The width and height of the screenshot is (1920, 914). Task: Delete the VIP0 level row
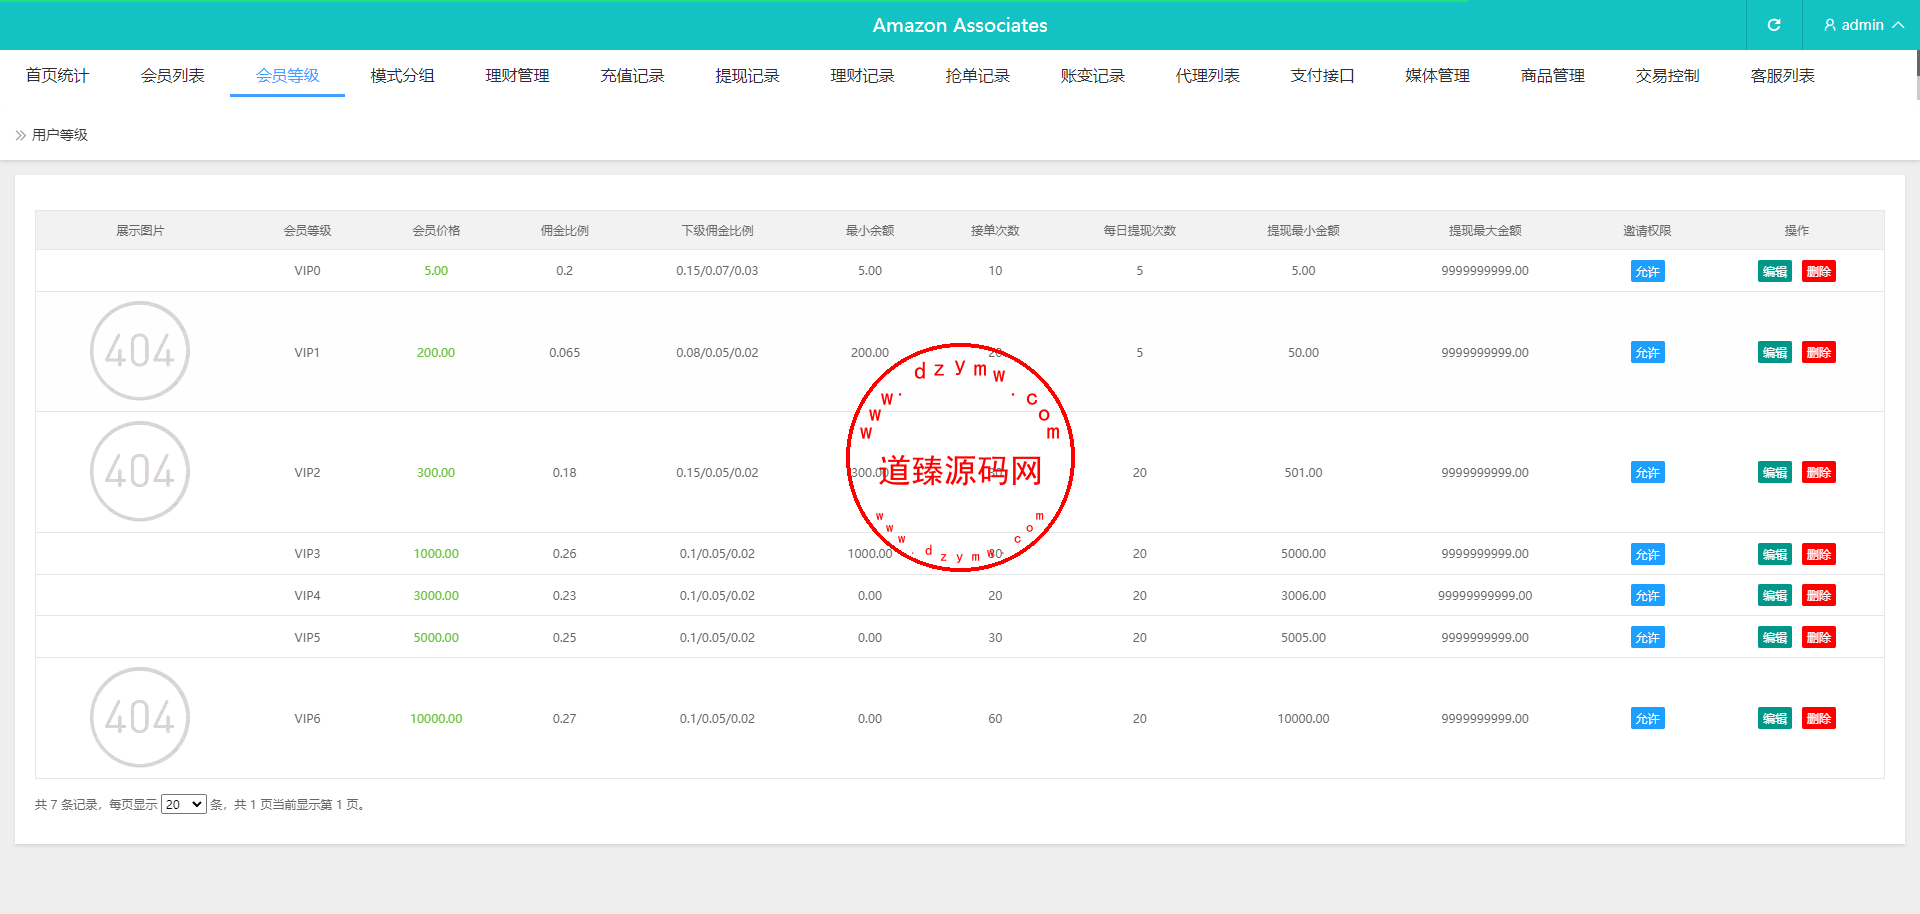[1819, 271]
